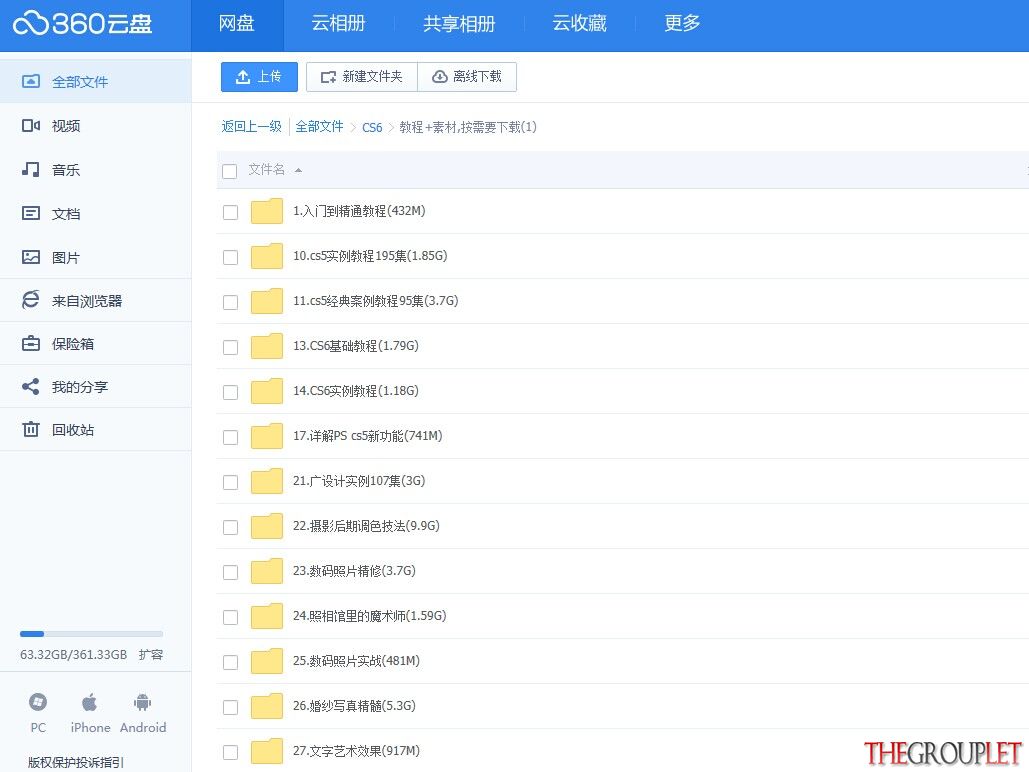Open the 版权保护投诉指引 link
Screen dimensions: 1029x772
pos(75,762)
